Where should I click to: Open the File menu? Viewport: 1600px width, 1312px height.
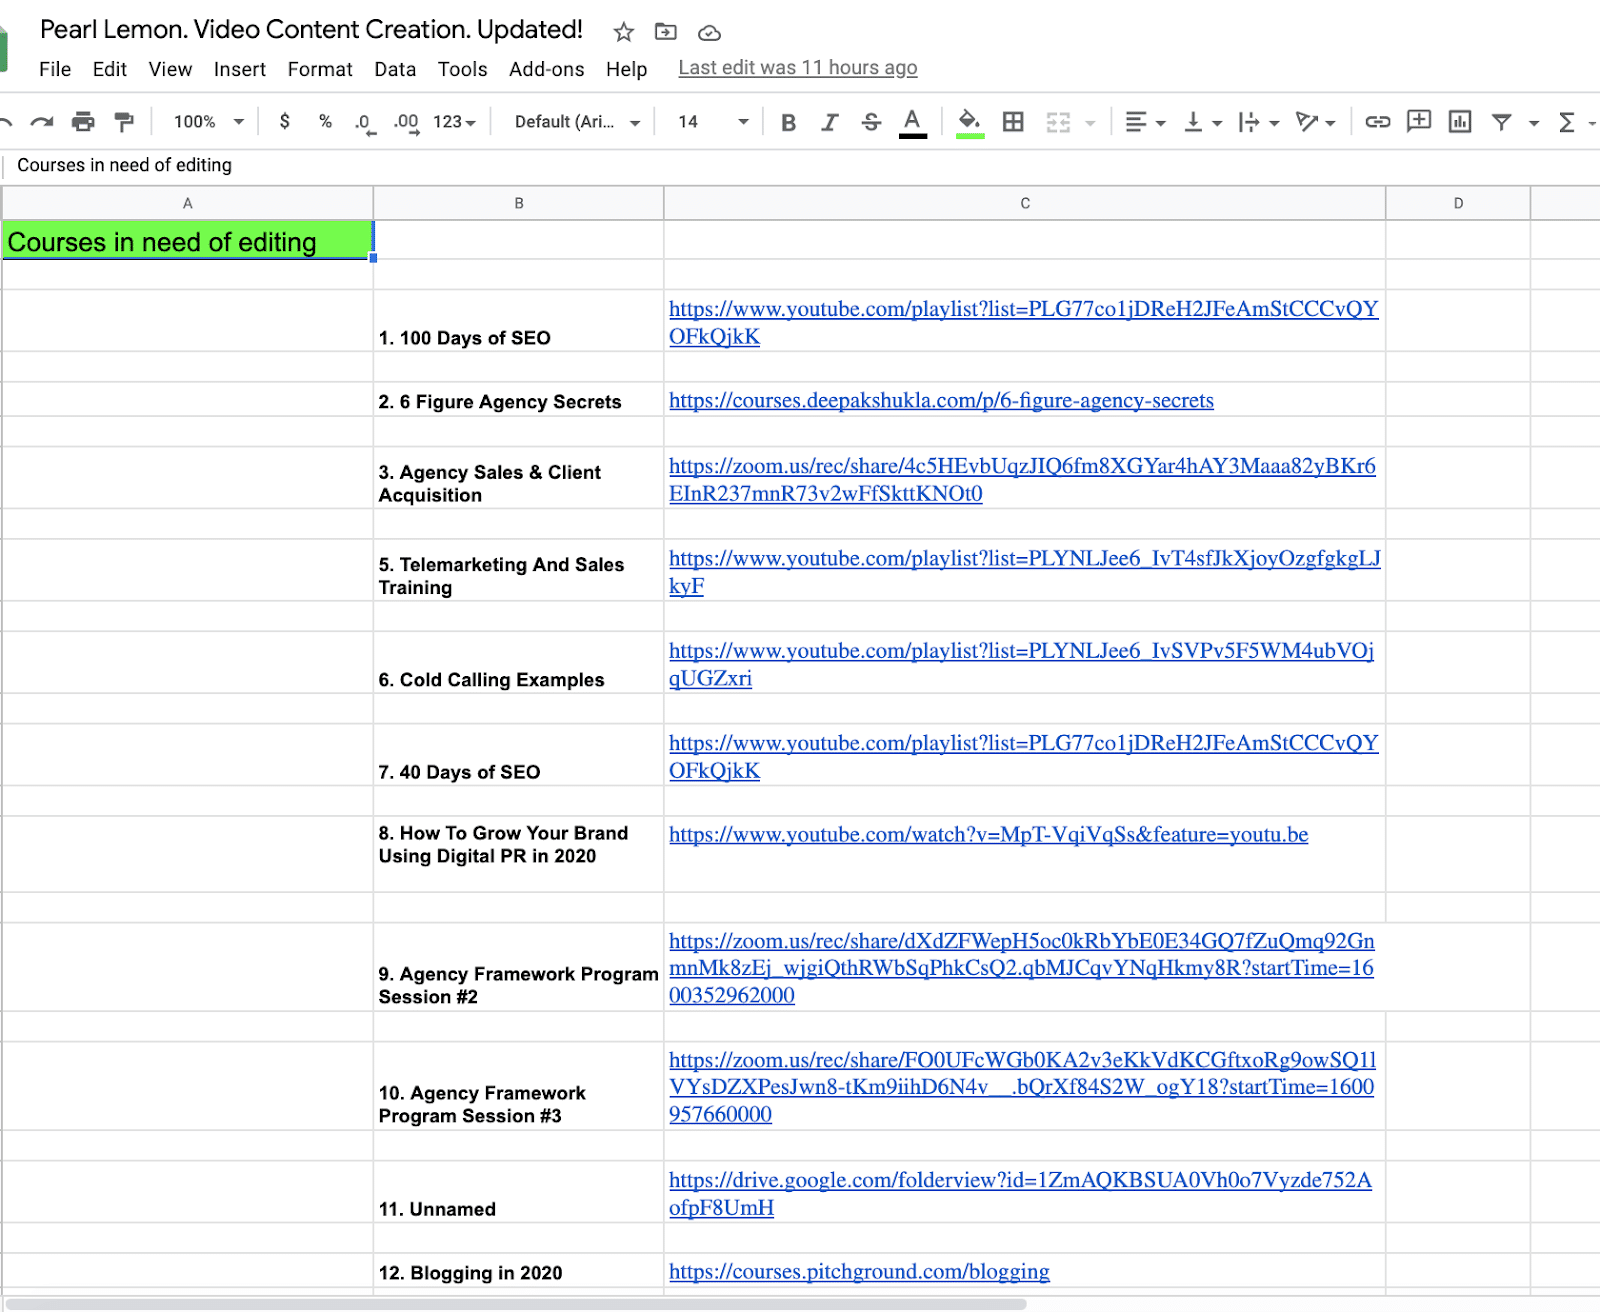pos(55,69)
